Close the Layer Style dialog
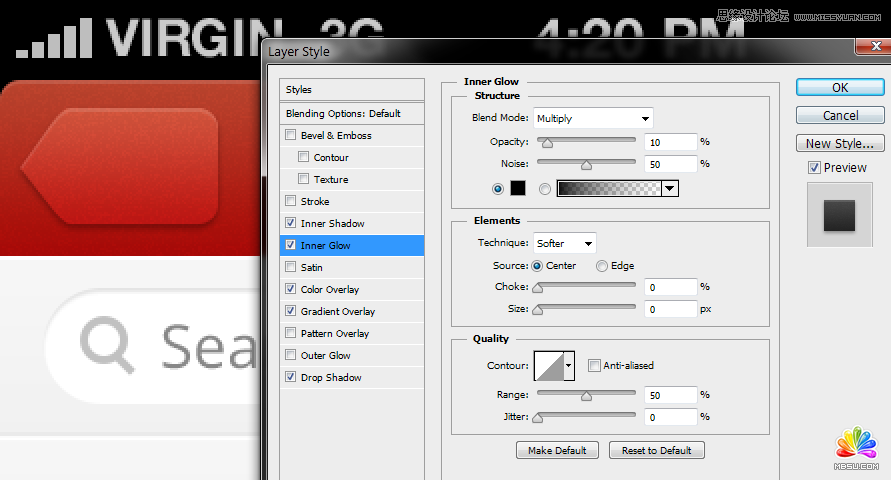Viewport: 891px width, 480px height. [869, 47]
